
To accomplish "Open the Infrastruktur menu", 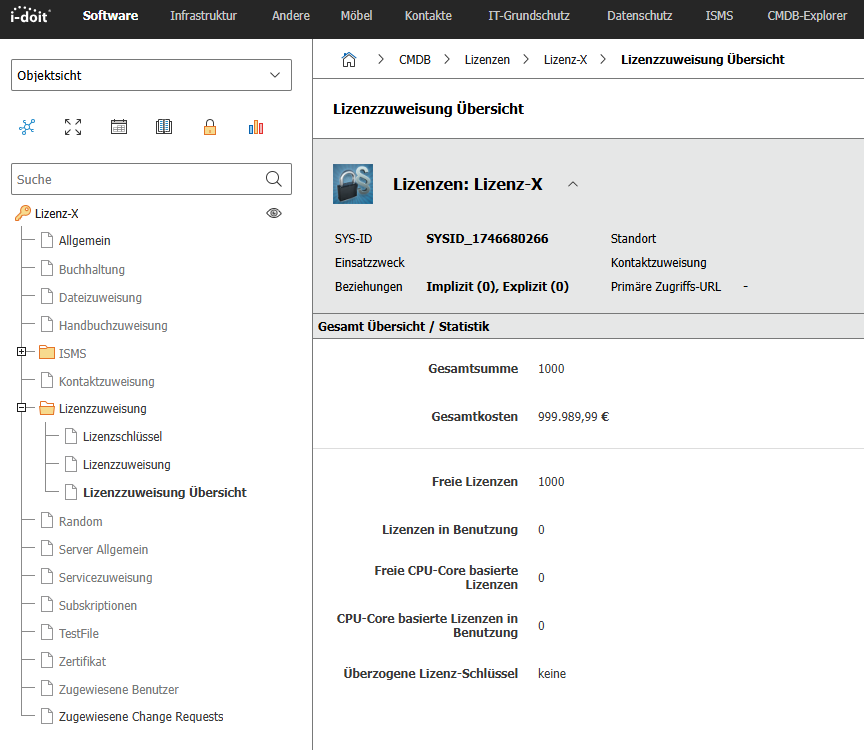I will click(x=205, y=16).
